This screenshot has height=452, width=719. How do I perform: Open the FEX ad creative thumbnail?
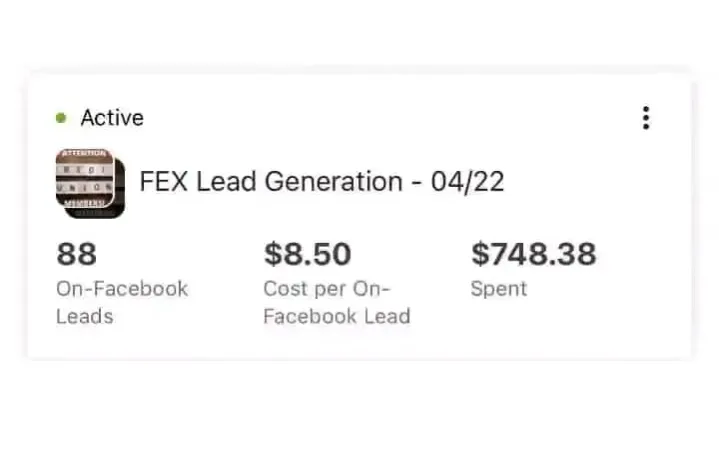84,179
